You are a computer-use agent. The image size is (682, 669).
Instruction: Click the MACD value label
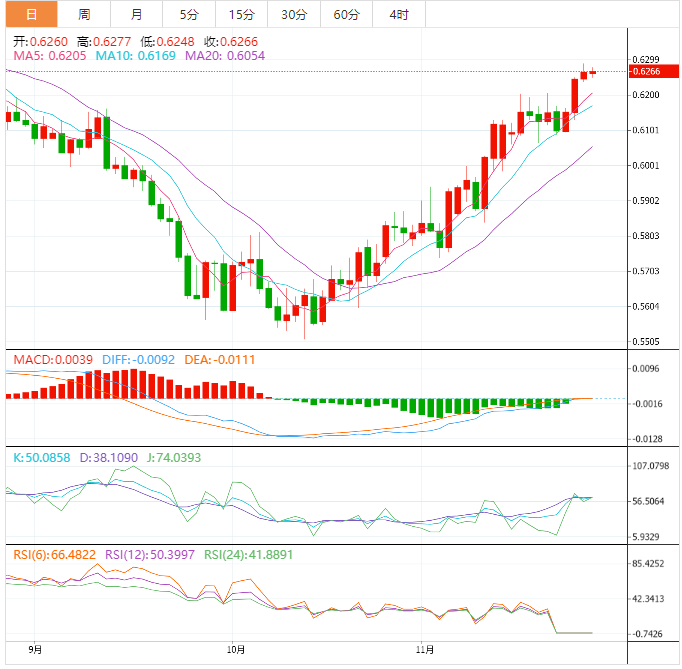pos(50,358)
